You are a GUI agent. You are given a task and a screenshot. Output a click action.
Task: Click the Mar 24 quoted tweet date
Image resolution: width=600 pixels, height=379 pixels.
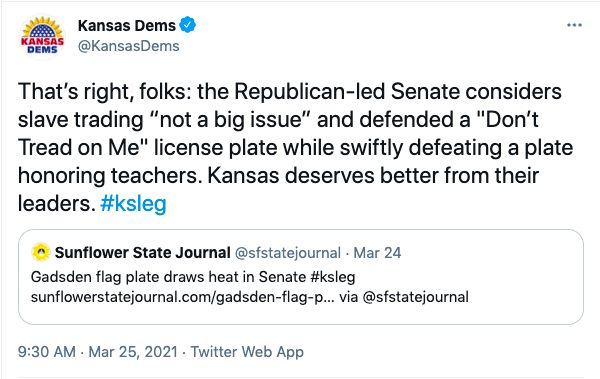point(377,253)
